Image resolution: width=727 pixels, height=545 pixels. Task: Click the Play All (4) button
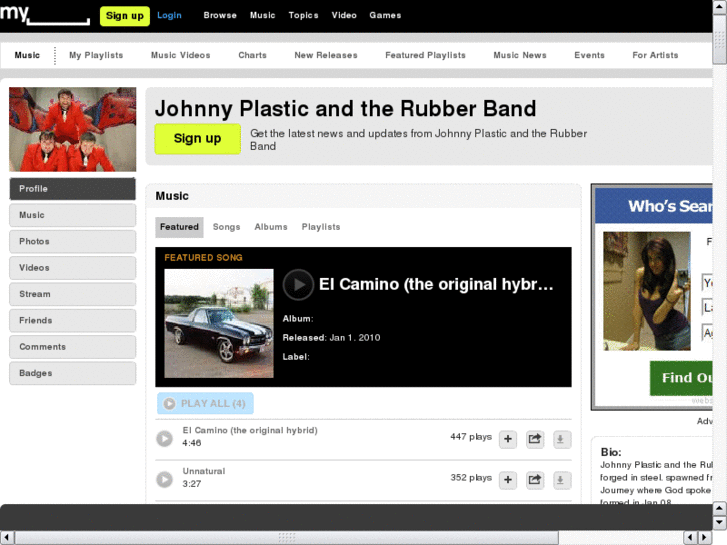pyautogui.click(x=205, y=404)
